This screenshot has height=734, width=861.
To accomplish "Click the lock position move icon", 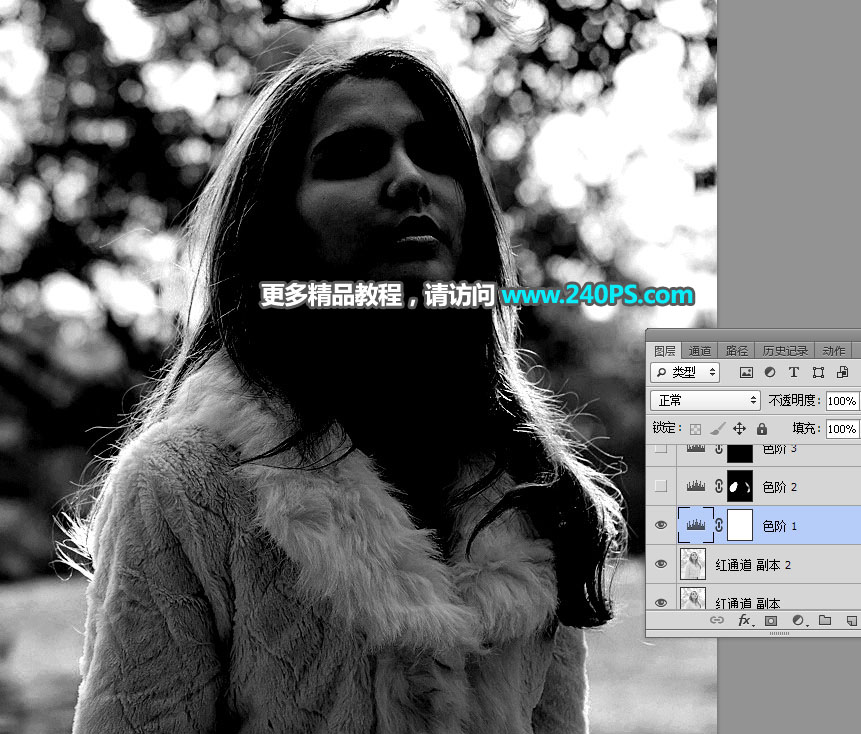I will 740,429.
